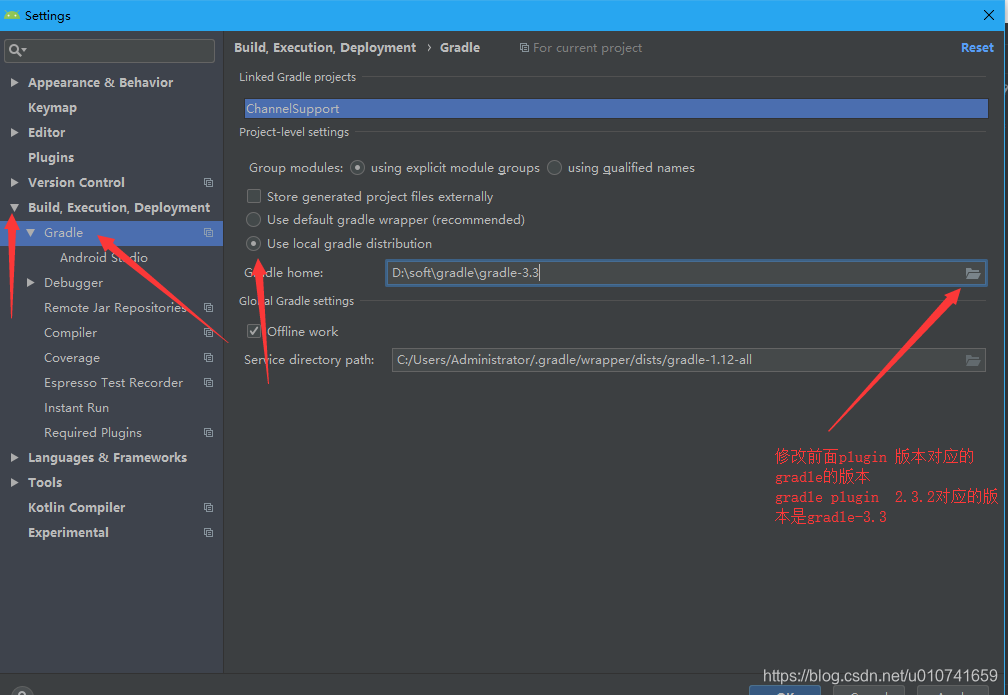Click the project-level icon beside Gradle entry
Image resolution: width=1008 pixels, height=695 pixels.
[207, 232]
